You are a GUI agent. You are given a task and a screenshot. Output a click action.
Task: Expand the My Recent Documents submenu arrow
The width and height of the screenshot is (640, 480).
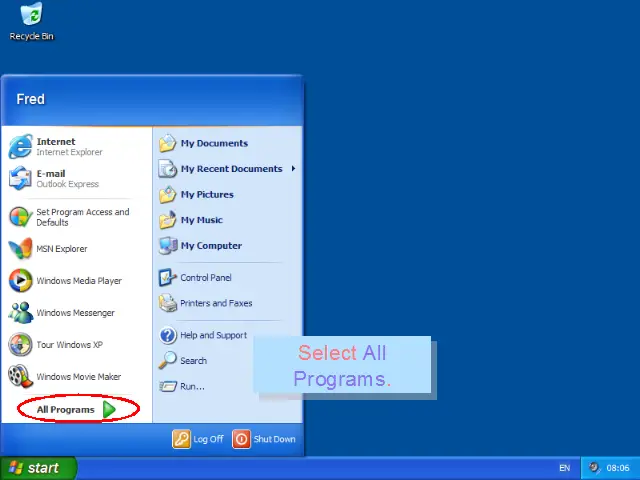(x=293, y=169)
